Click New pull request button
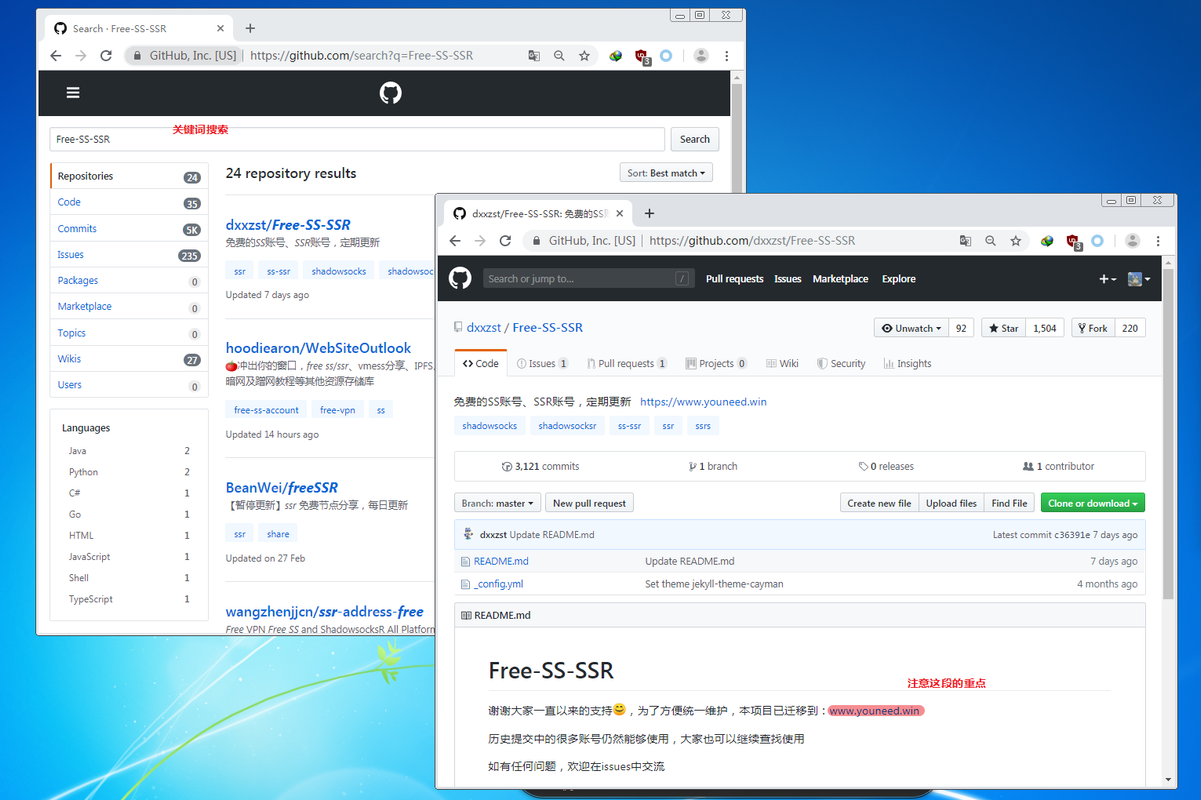 [589, 503]
